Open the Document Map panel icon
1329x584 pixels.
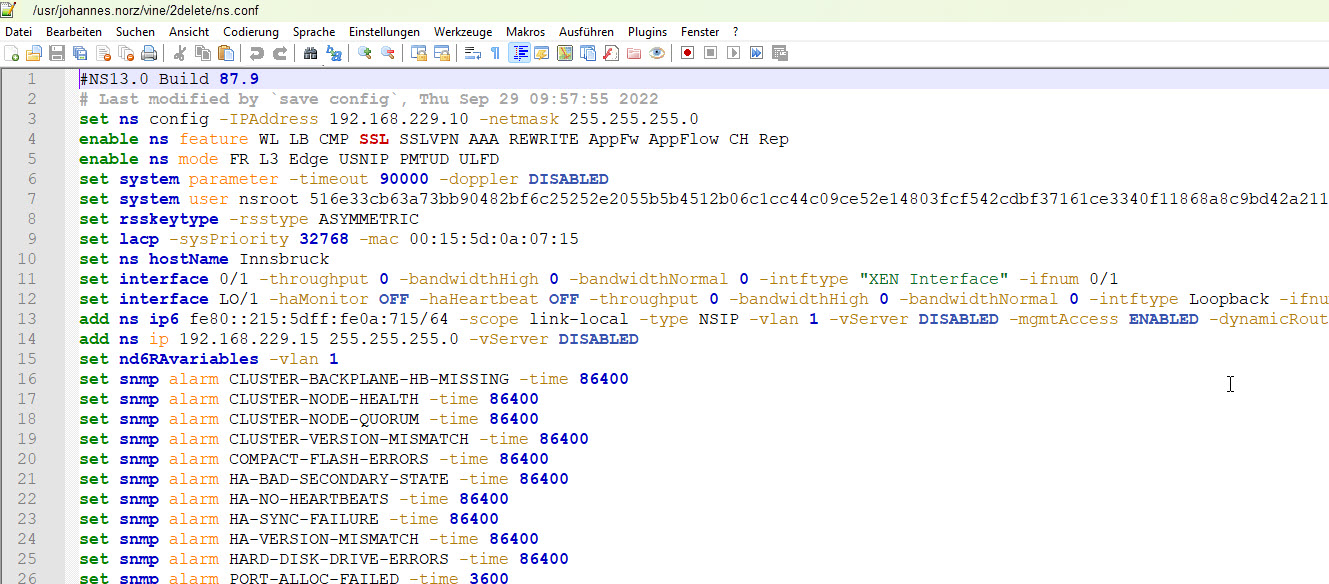(564, 54)
